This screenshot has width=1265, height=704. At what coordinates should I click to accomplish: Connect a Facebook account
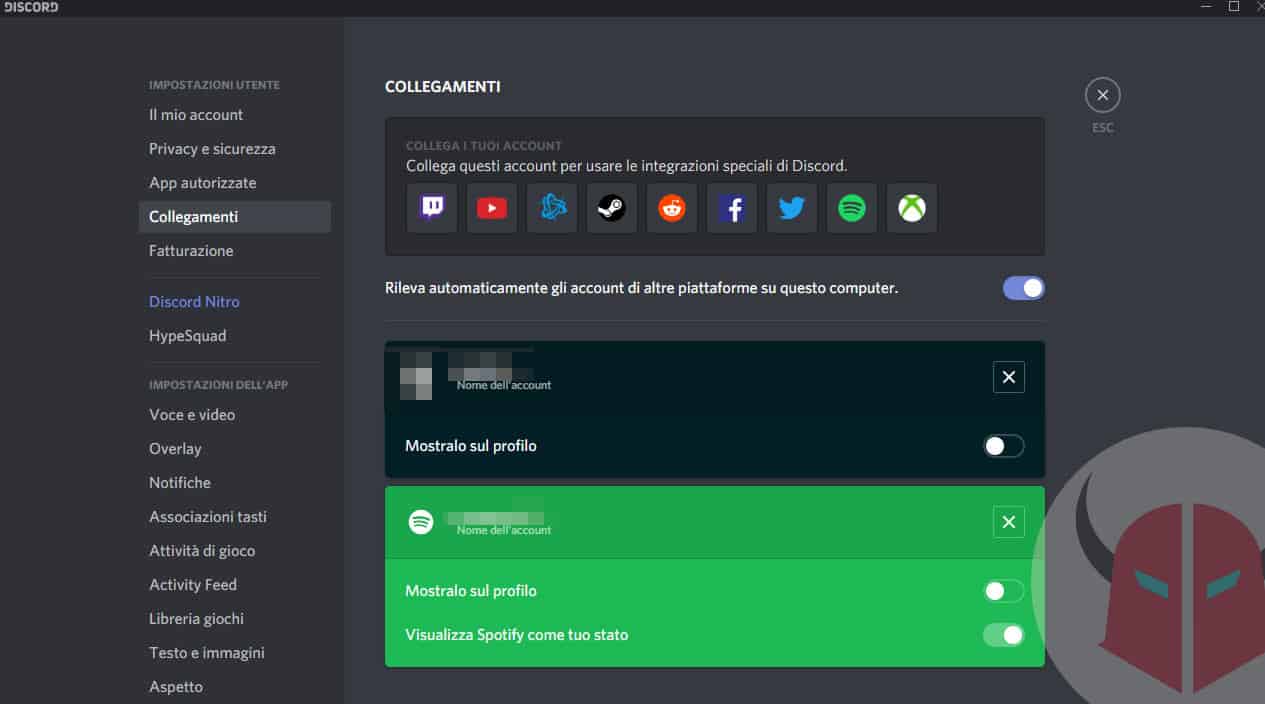point(732,208)
